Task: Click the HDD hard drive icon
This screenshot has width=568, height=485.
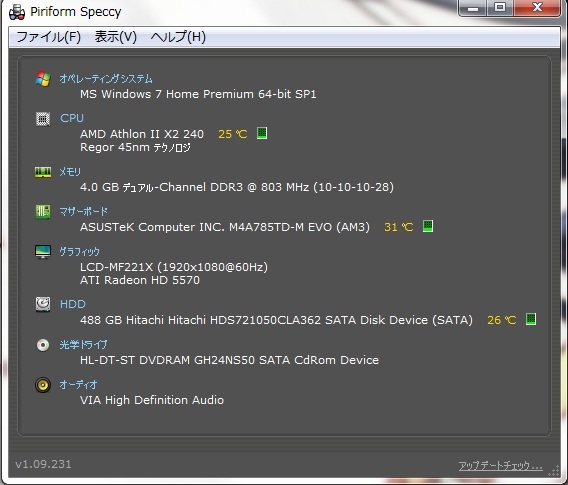Action: point(43,304)
